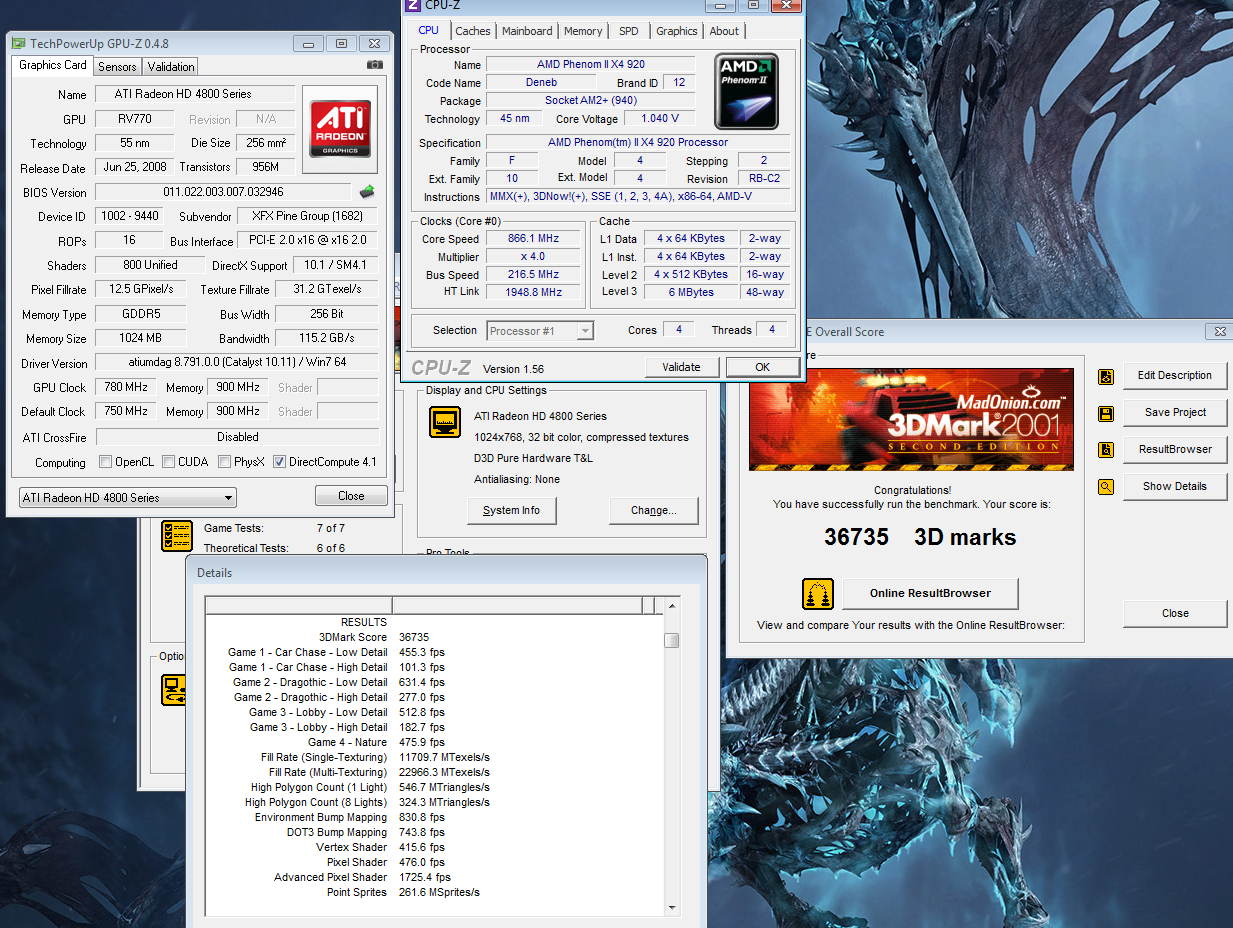1233x928 pixels.
Task: Select the CPU tab in CPU-Z
Action: tap(429, 30)
